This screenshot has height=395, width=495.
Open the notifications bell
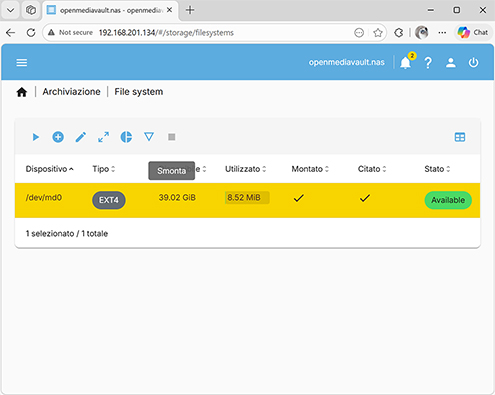(x=405, y=63)
